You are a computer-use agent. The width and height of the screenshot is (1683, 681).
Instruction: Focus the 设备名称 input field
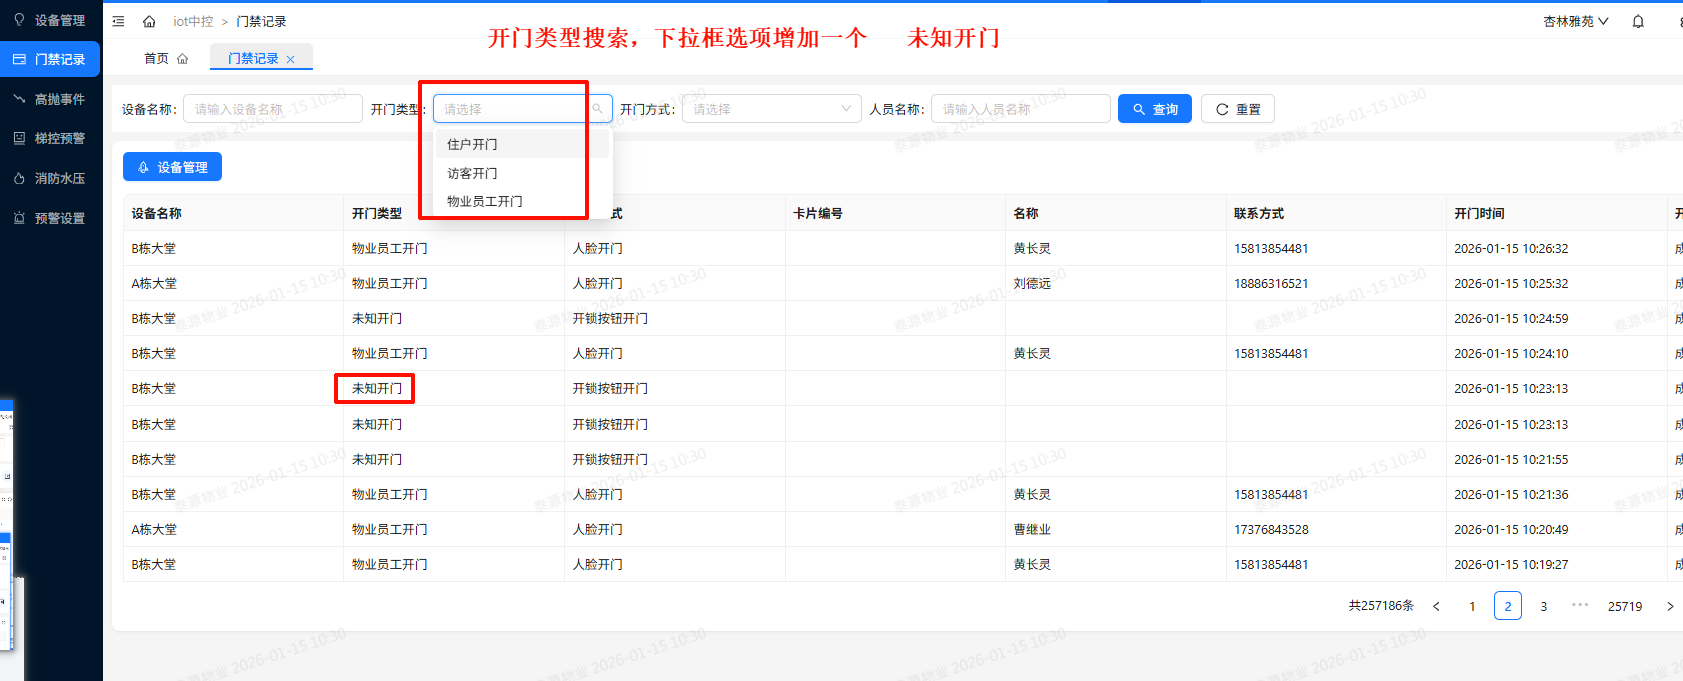[272, 109]
